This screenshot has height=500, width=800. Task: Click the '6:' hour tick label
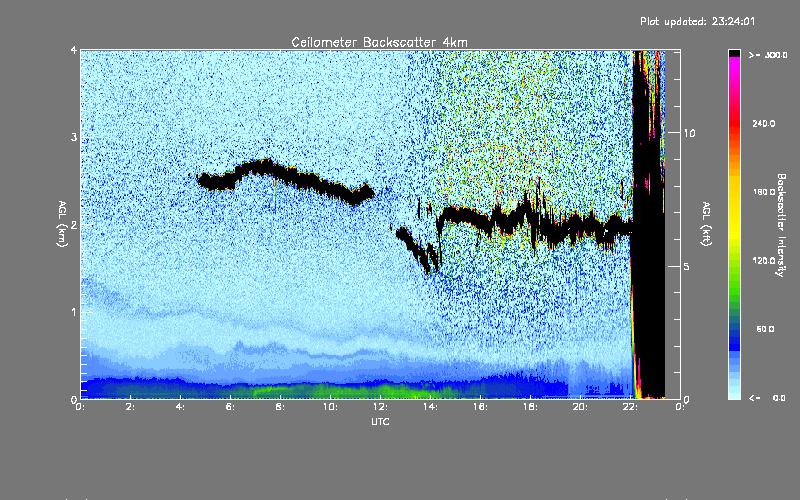coord(231,407)
